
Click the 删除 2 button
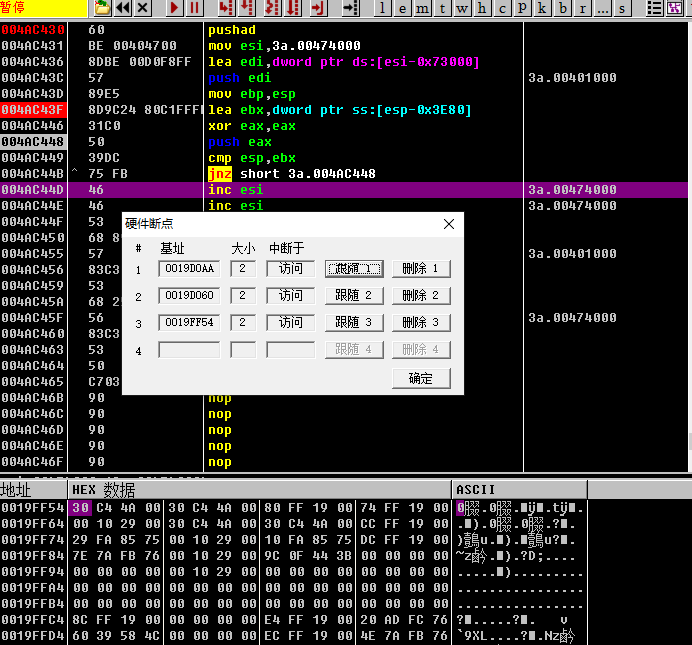pos(421,296)
